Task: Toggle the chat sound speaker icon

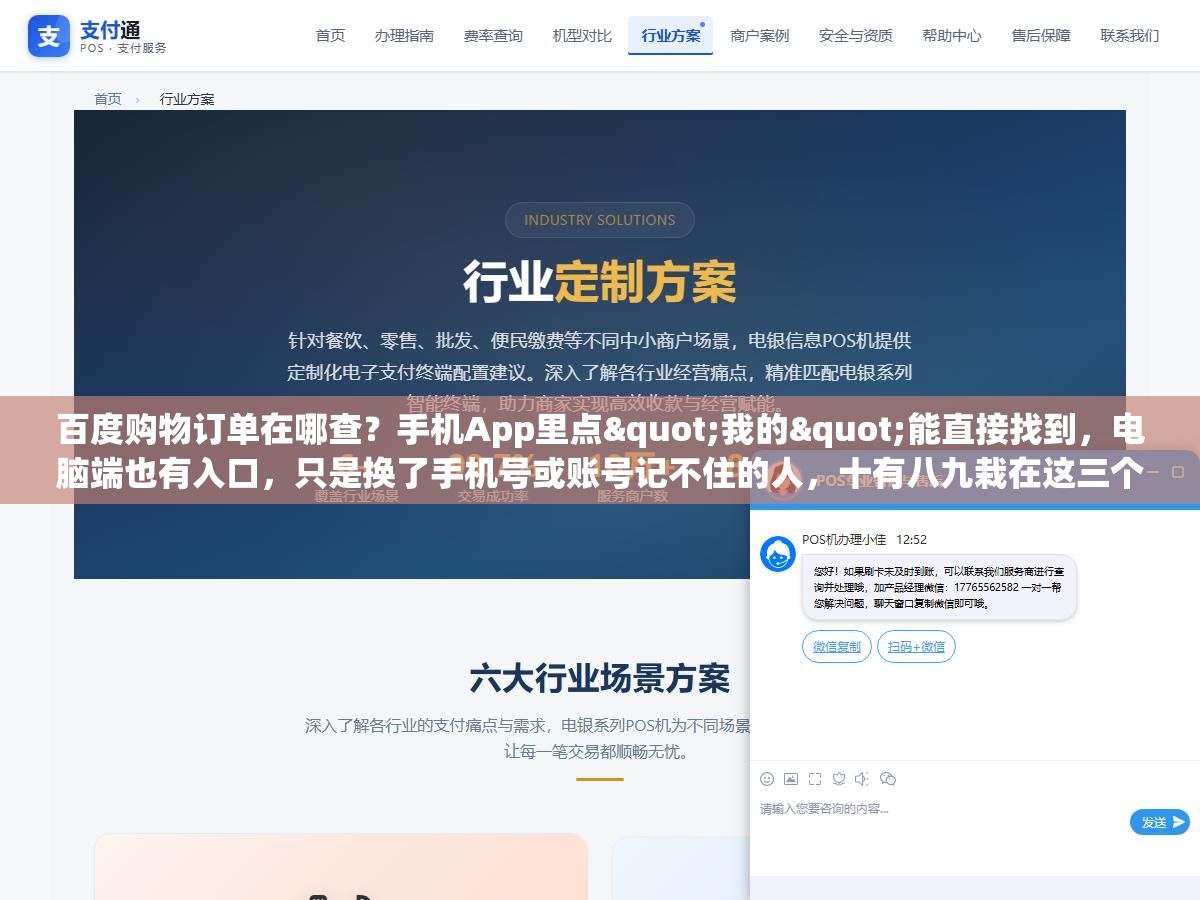Action: 863,779
